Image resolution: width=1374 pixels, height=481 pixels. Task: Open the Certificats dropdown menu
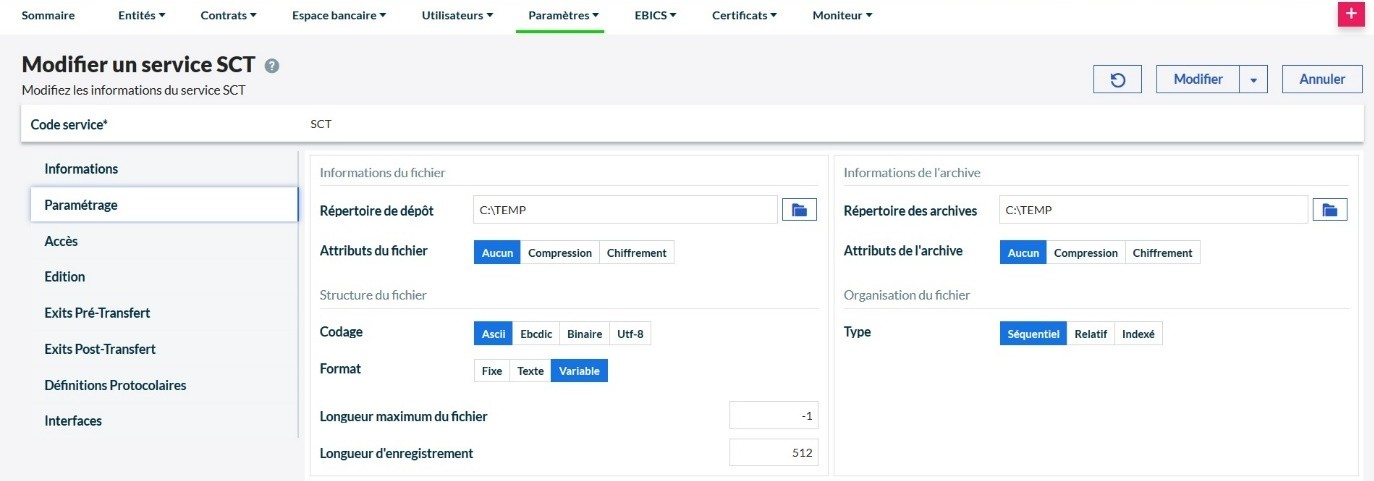(x=744, y=16)
